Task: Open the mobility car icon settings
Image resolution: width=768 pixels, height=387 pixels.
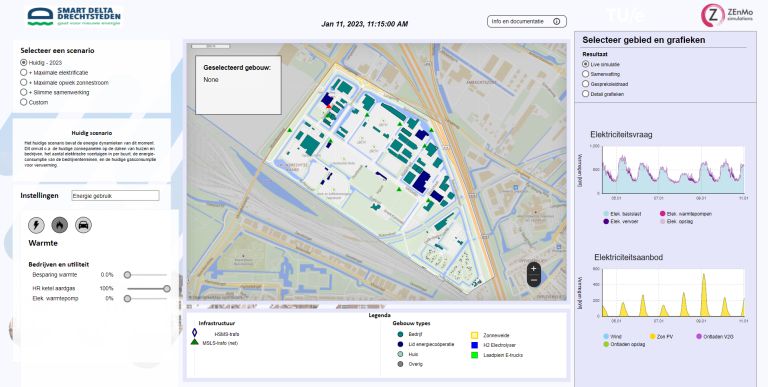Action: [83, 225]
